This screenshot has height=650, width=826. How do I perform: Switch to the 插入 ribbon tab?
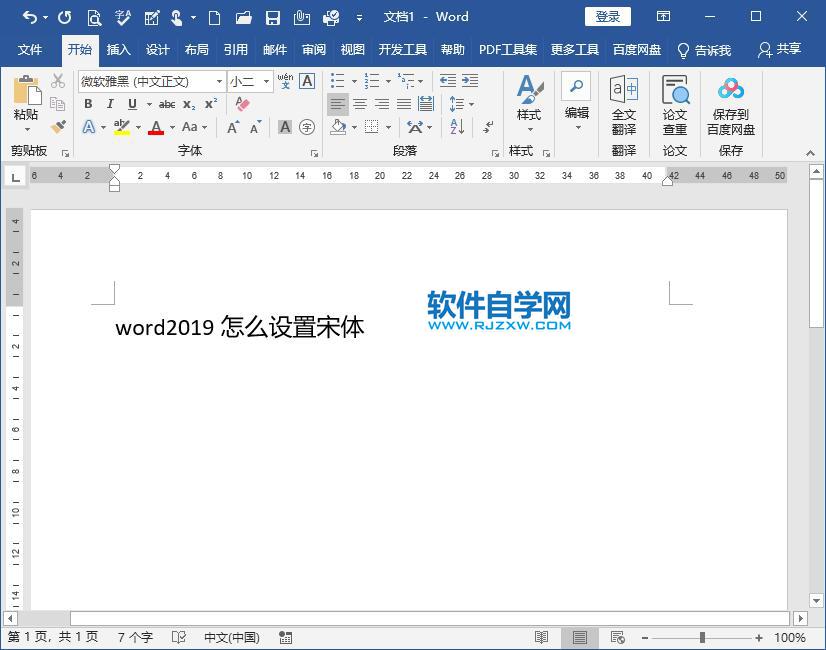click(118, 49)
